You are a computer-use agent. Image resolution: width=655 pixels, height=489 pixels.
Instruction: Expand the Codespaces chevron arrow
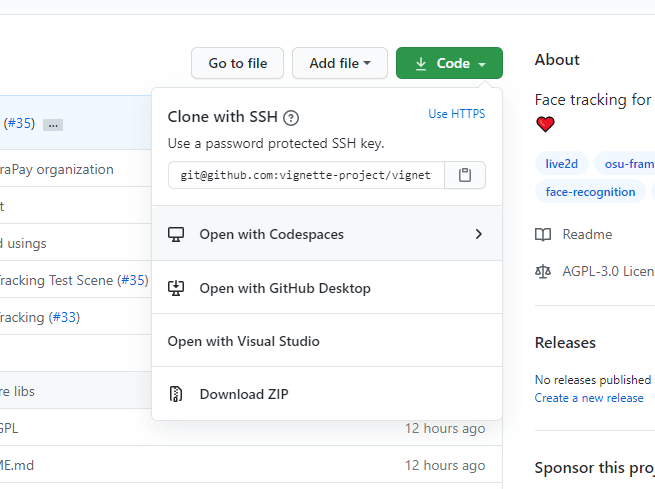479,234
